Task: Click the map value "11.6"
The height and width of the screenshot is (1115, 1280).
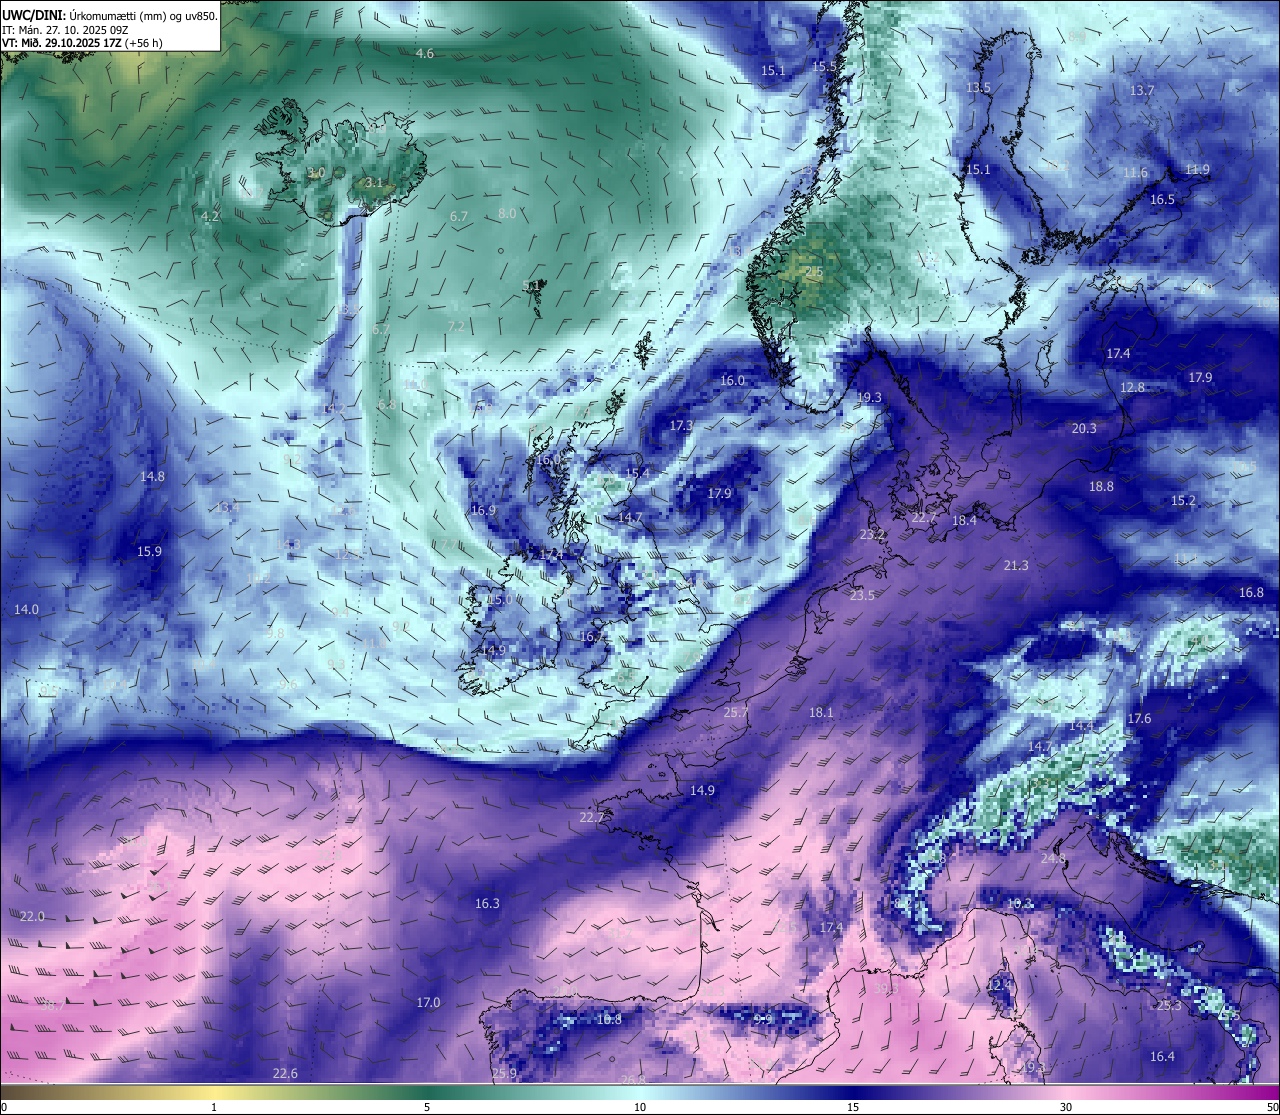Action: [1135, 173]
